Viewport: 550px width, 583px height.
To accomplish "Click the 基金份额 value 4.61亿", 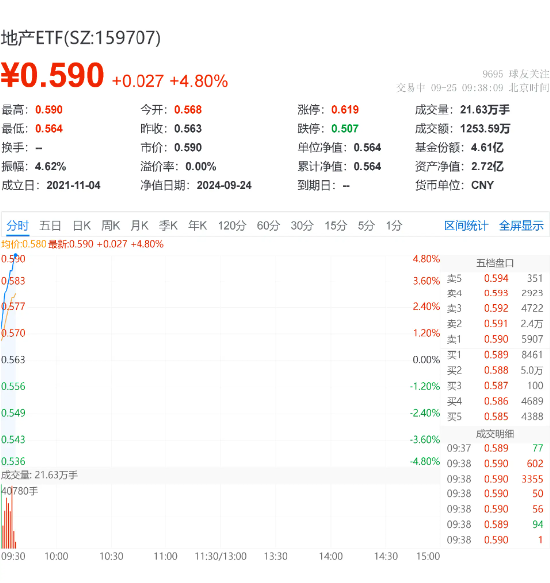I will pos(487,148).
